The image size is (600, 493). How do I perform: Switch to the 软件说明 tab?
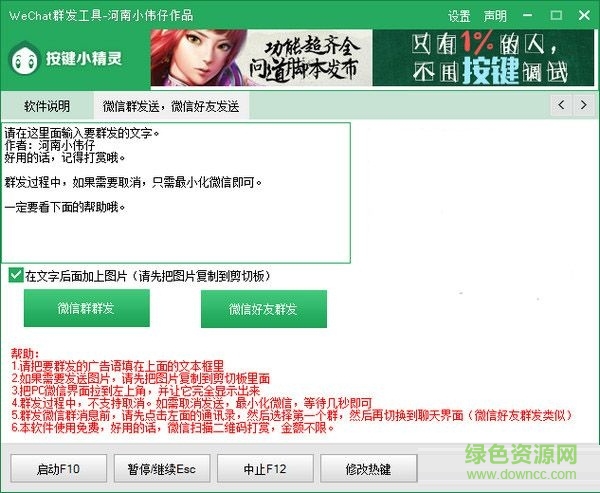pyautogui.click(x=47, y=106)
